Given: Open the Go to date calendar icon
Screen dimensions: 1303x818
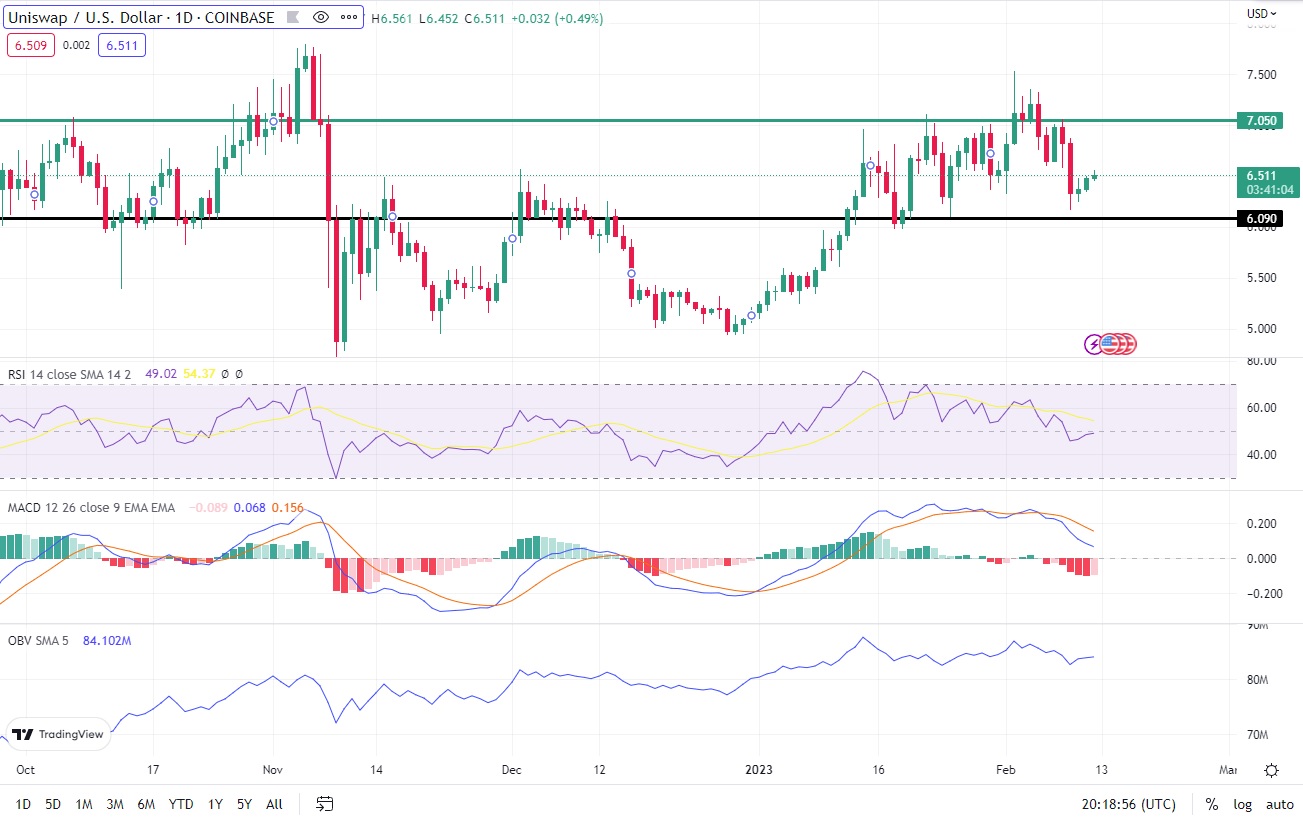Looking at the screenshot, I should pos(324,803).
